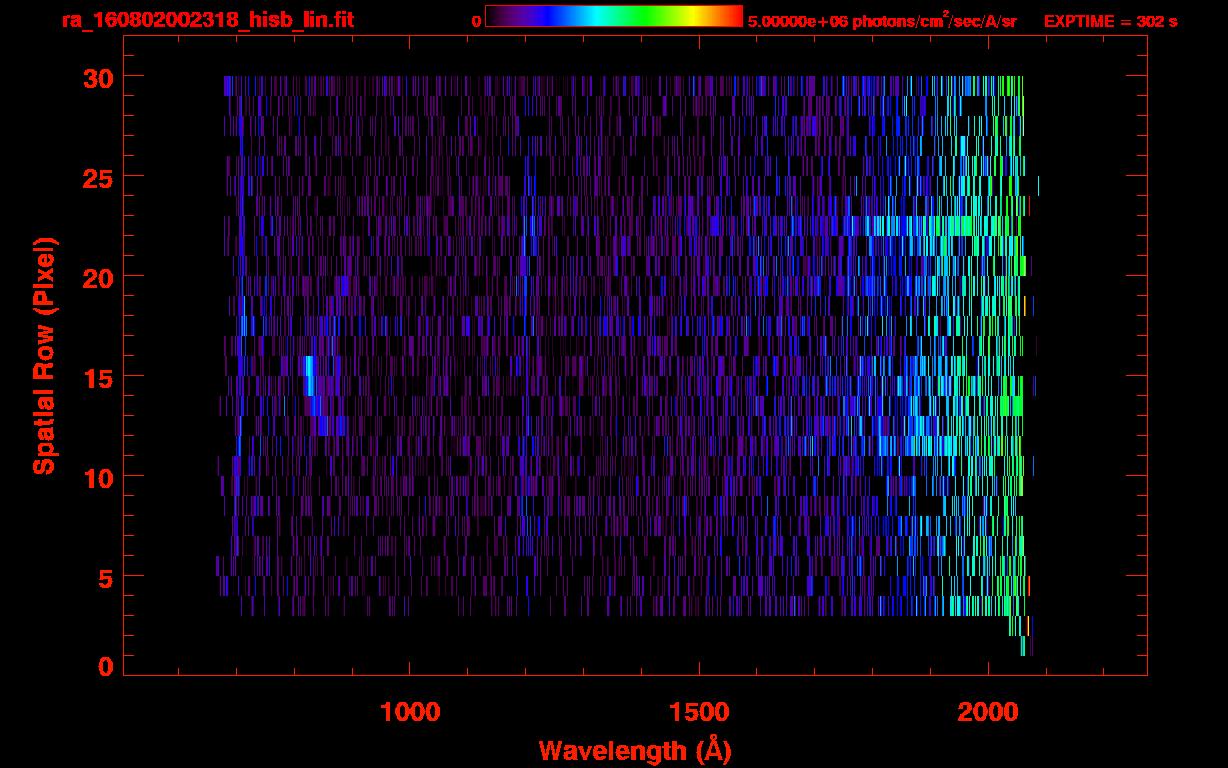Click the filename ra_160802002318_hisb_lin.fit title

(x=208, y=20)
